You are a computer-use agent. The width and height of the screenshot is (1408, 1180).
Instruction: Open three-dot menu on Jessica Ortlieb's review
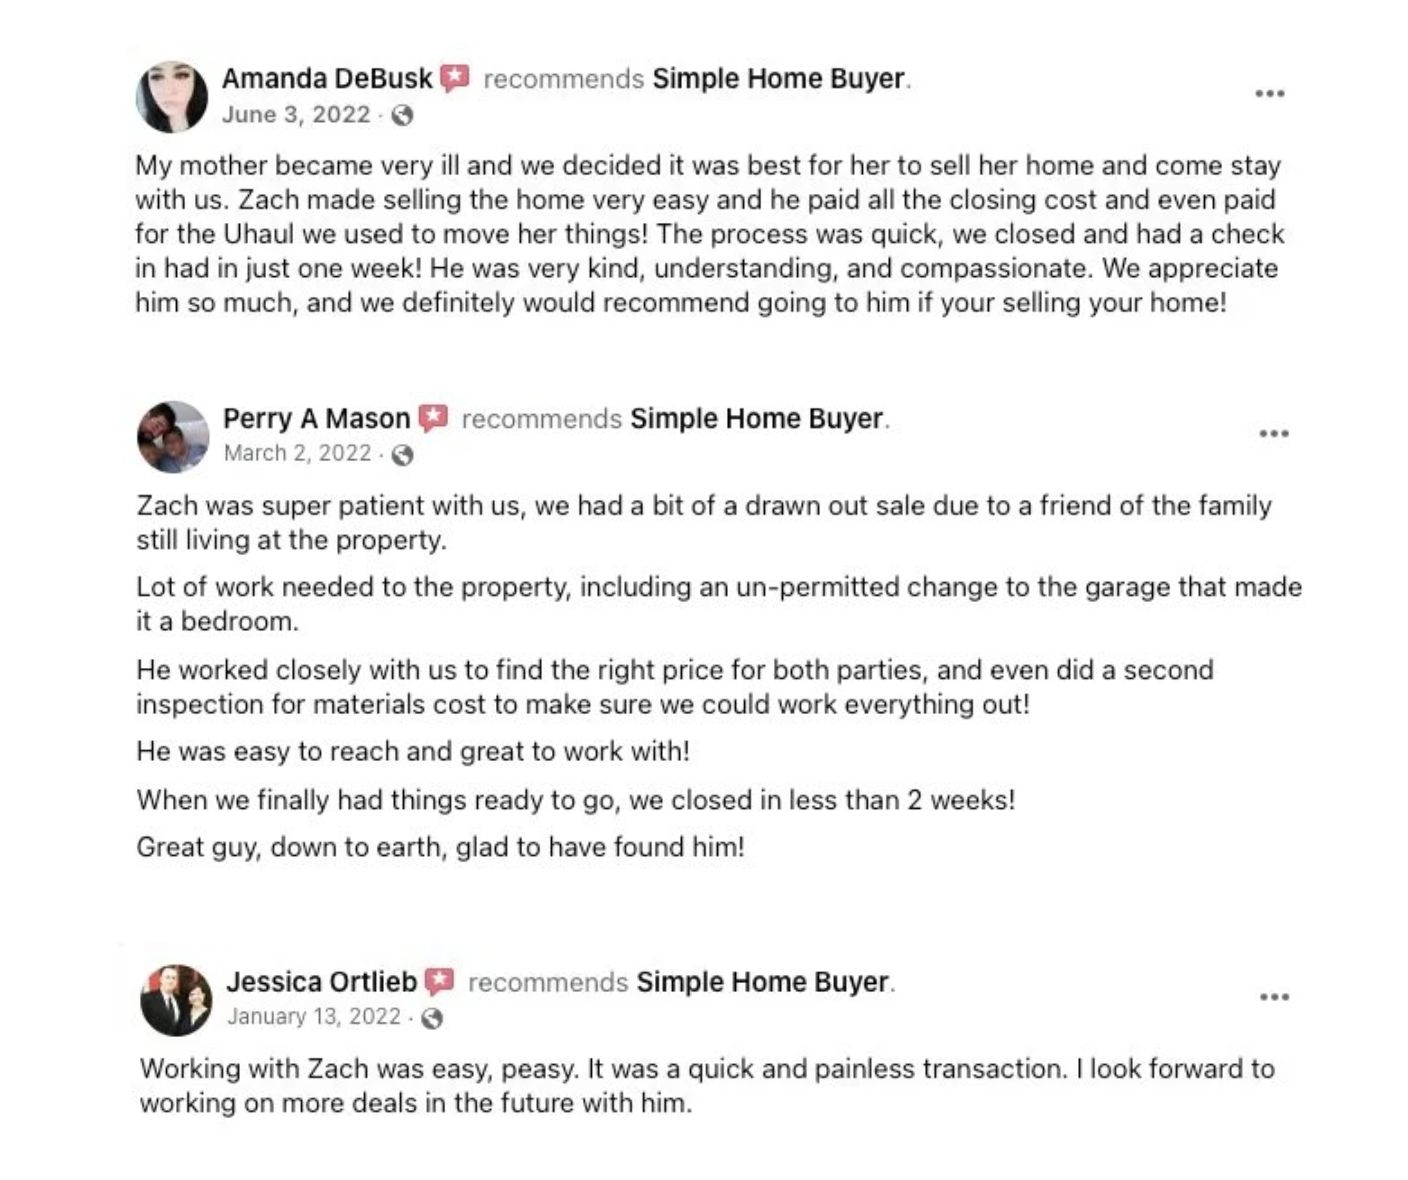tap(1274, 997)
